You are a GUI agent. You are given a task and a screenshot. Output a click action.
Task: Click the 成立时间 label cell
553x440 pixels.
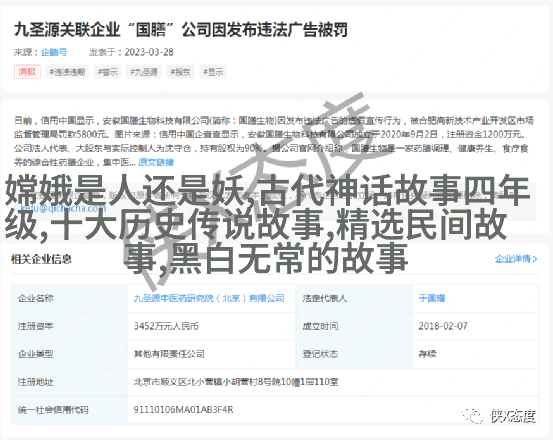point(354,326)
